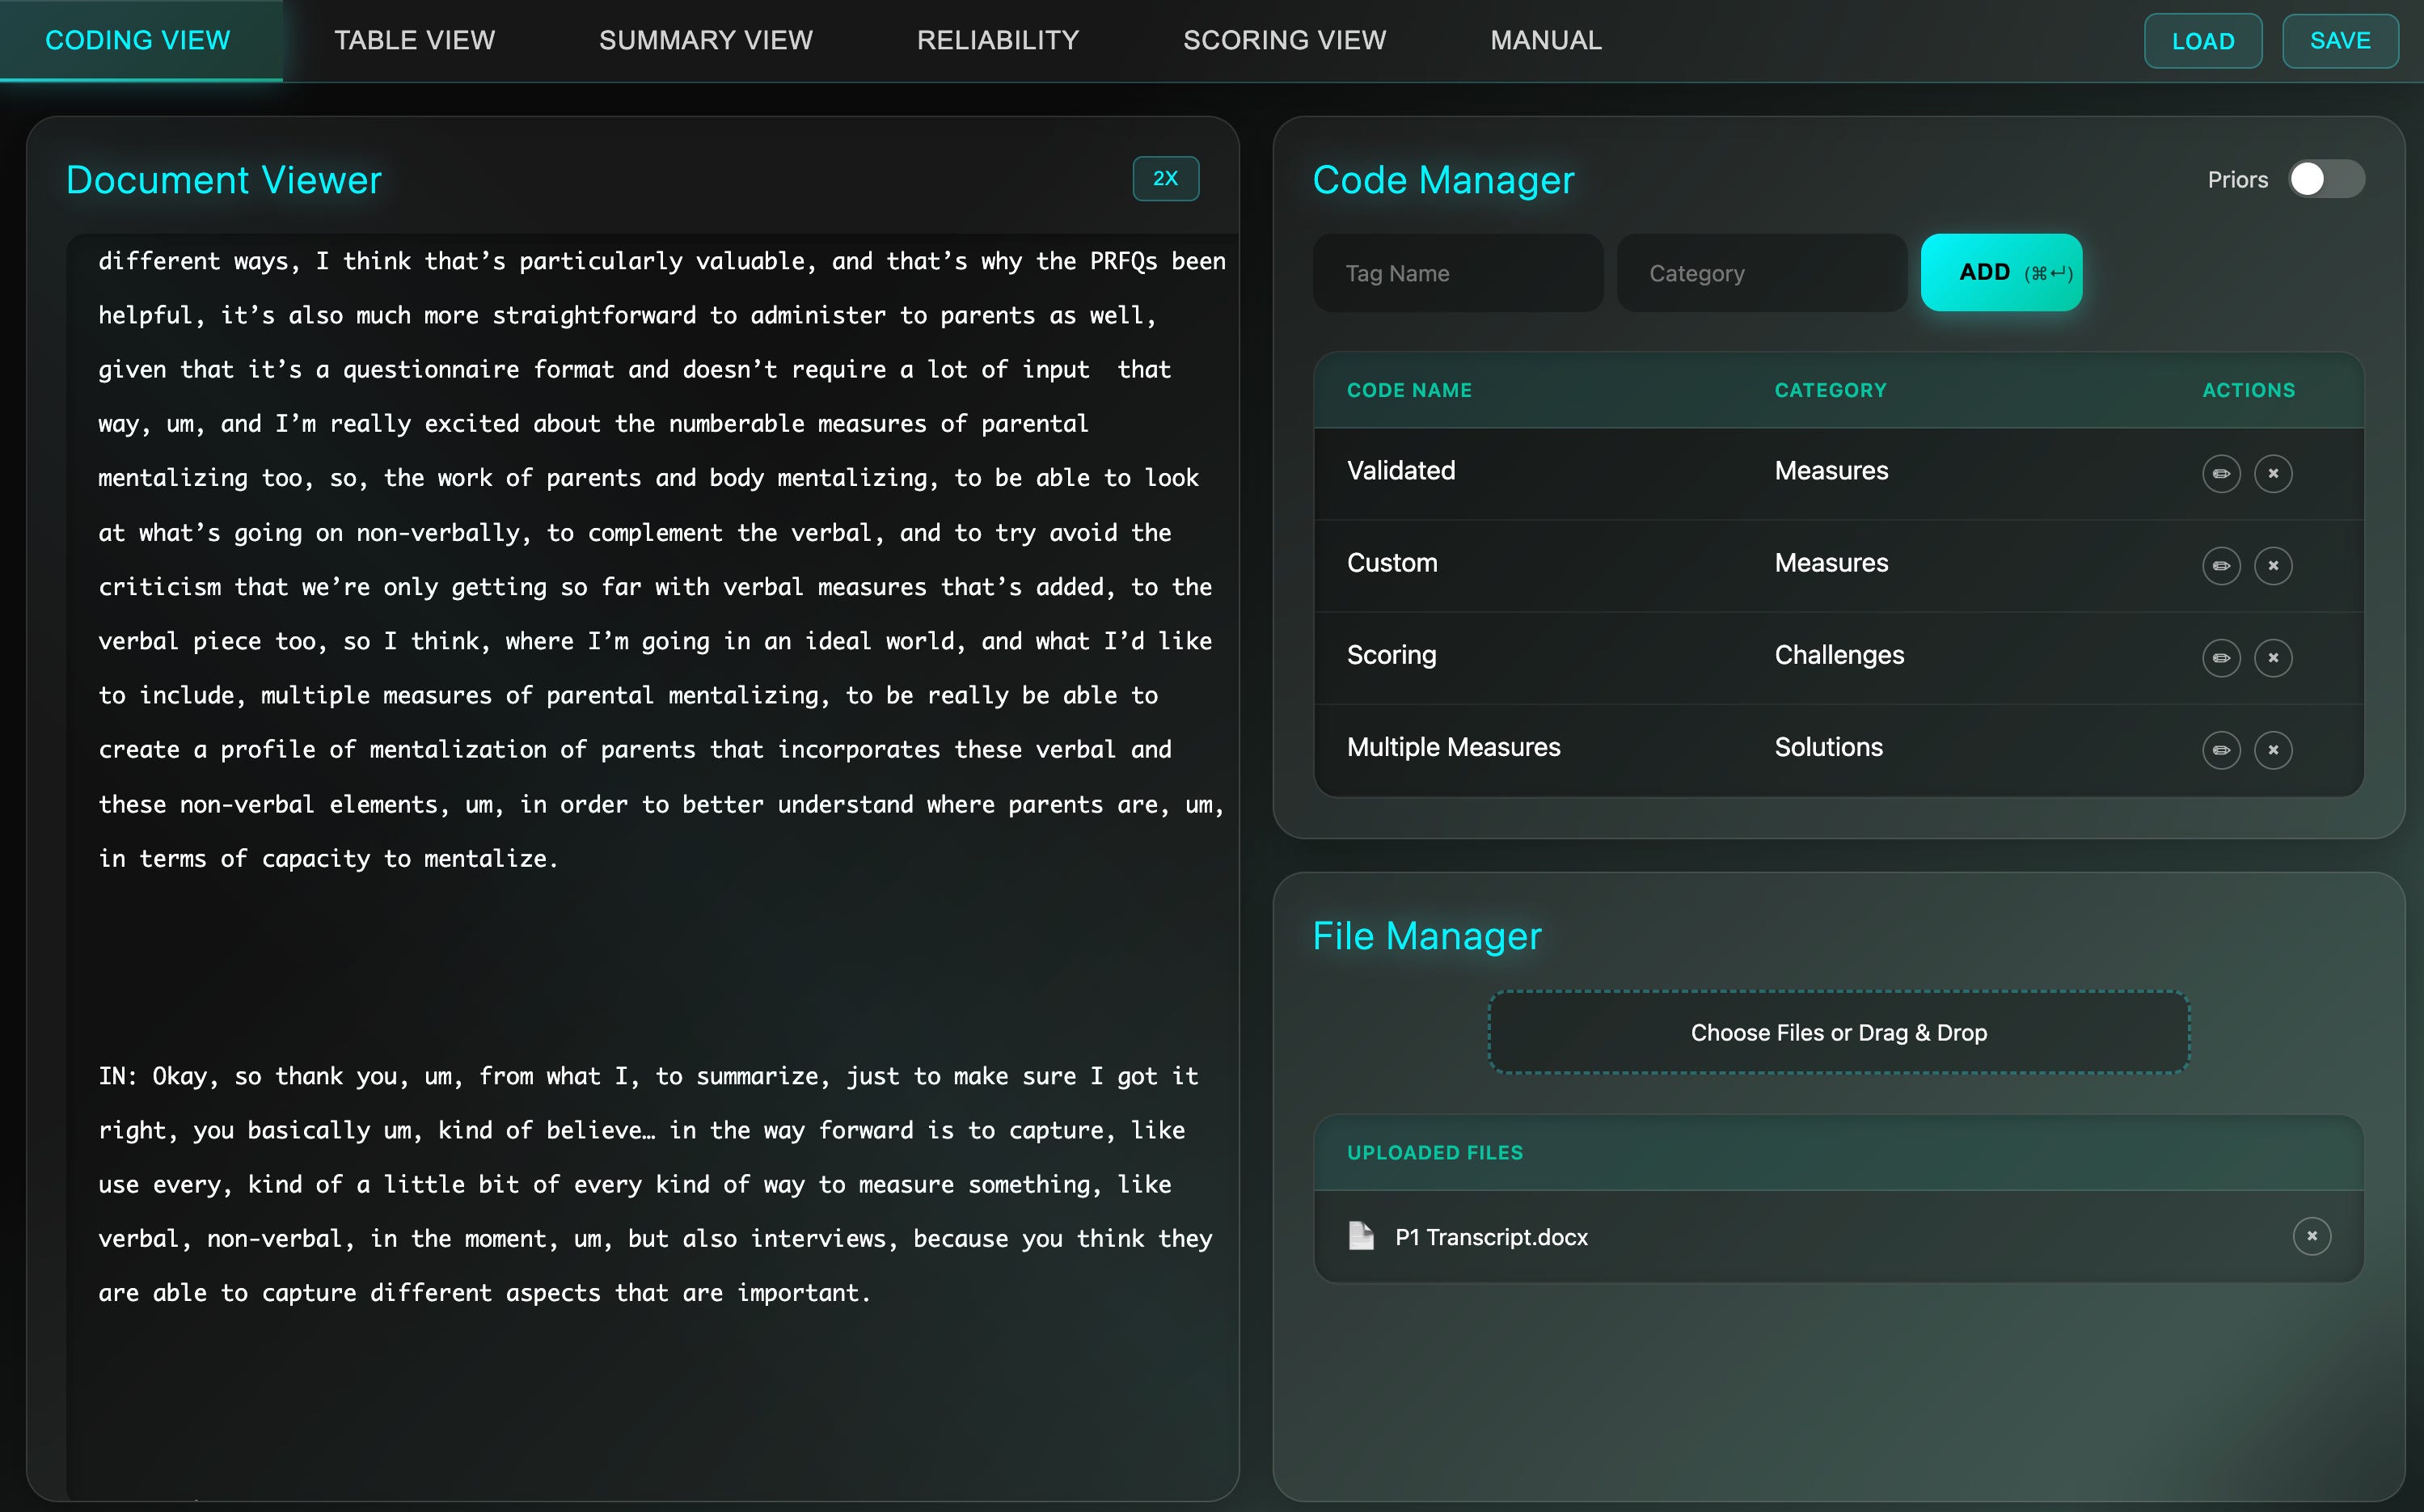Switch to the Table View tab
Screen dimensions: 2424x1512
[414, 40]
